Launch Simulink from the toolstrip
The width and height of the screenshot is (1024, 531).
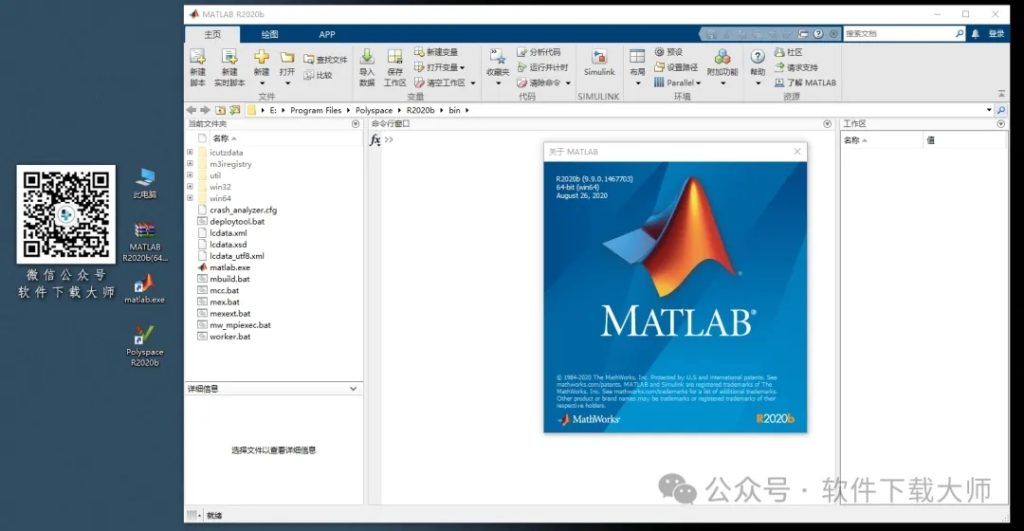[x=599, y=63]
